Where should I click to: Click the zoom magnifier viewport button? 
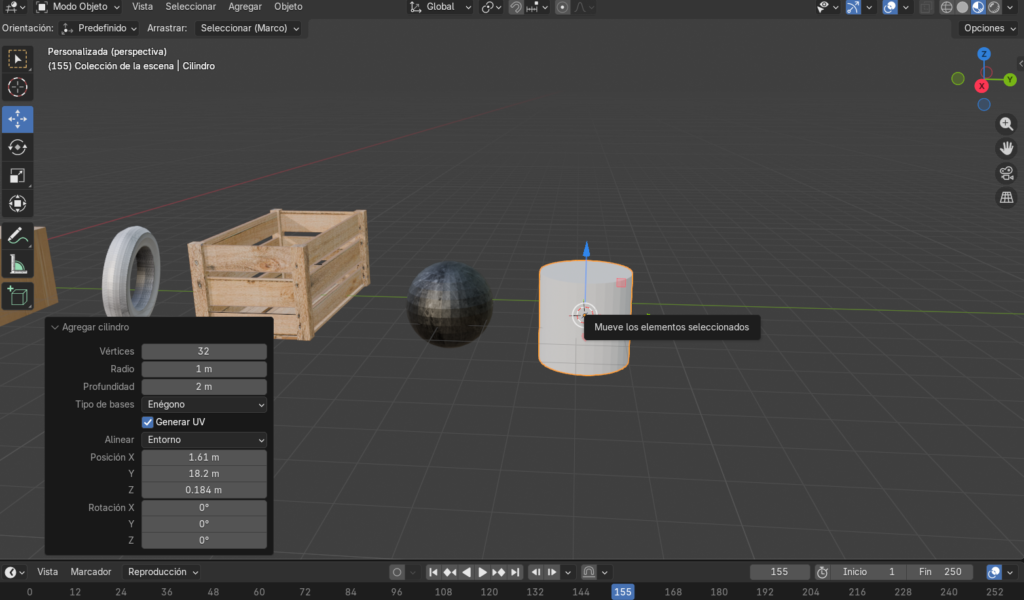pos(1007,124)
